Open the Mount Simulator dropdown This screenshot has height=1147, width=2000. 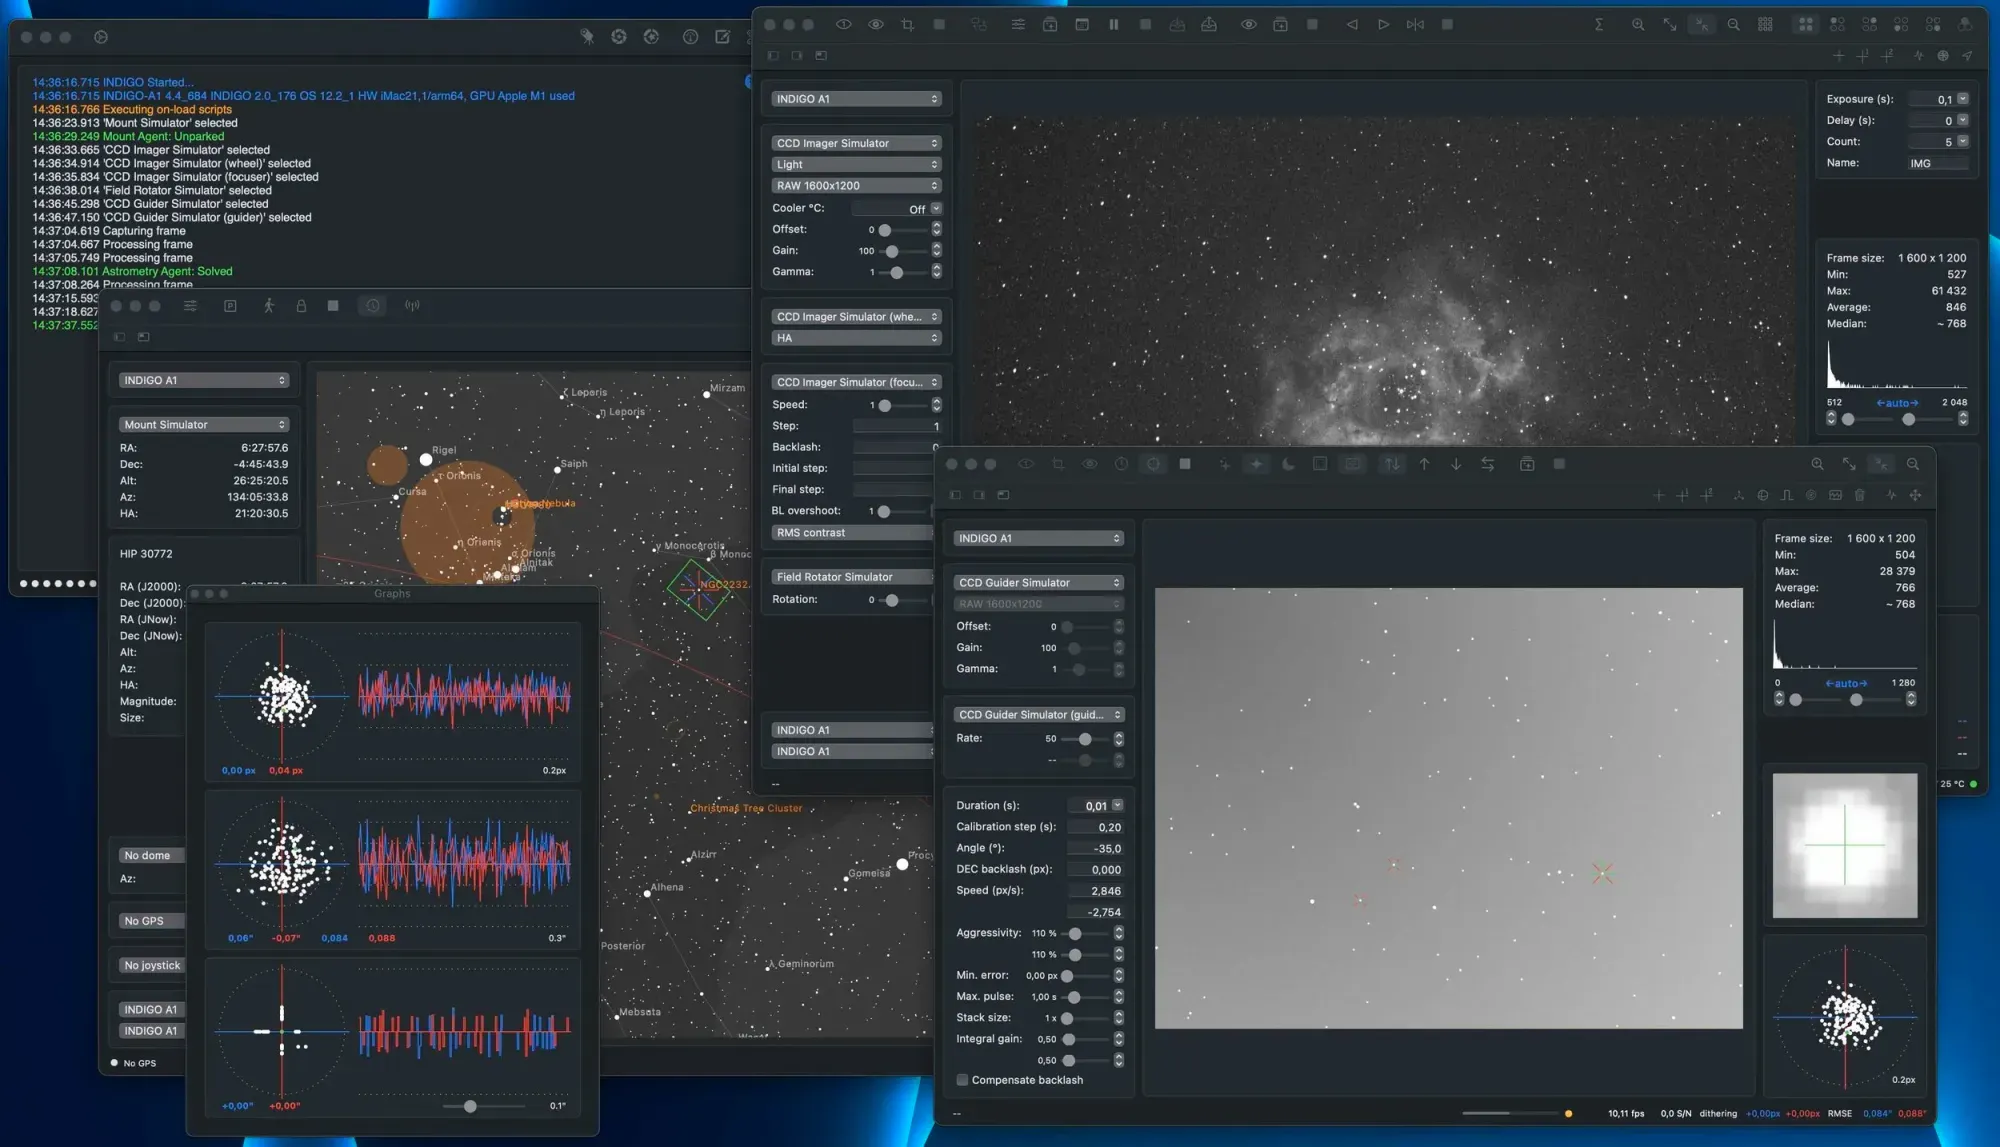point(204,425)
